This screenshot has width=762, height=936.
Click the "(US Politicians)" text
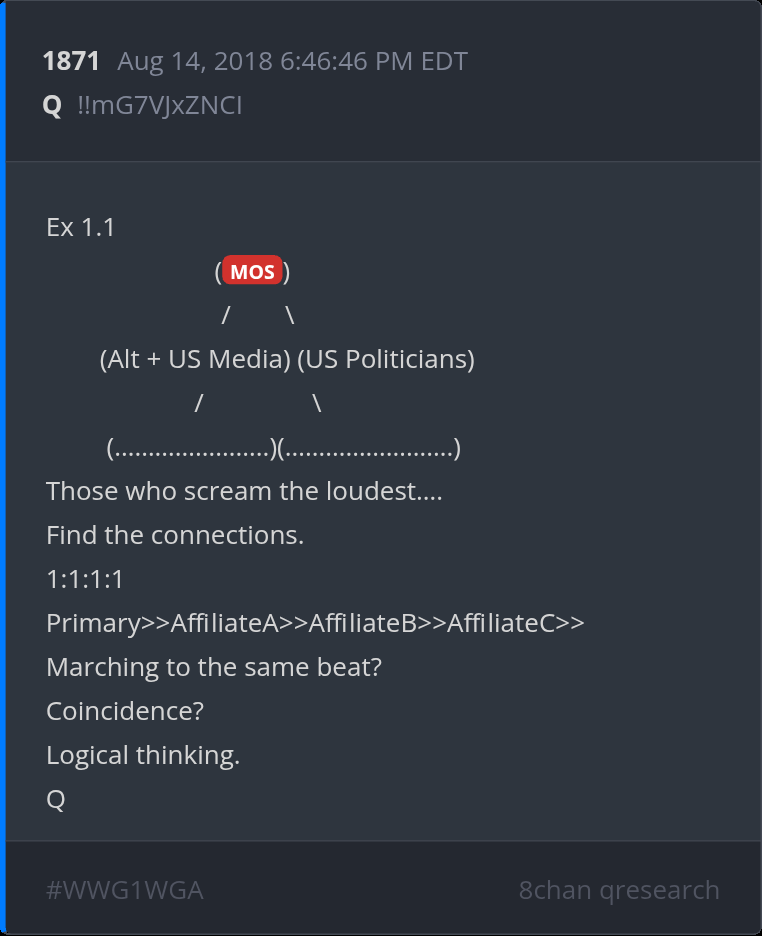pos(386,359)
